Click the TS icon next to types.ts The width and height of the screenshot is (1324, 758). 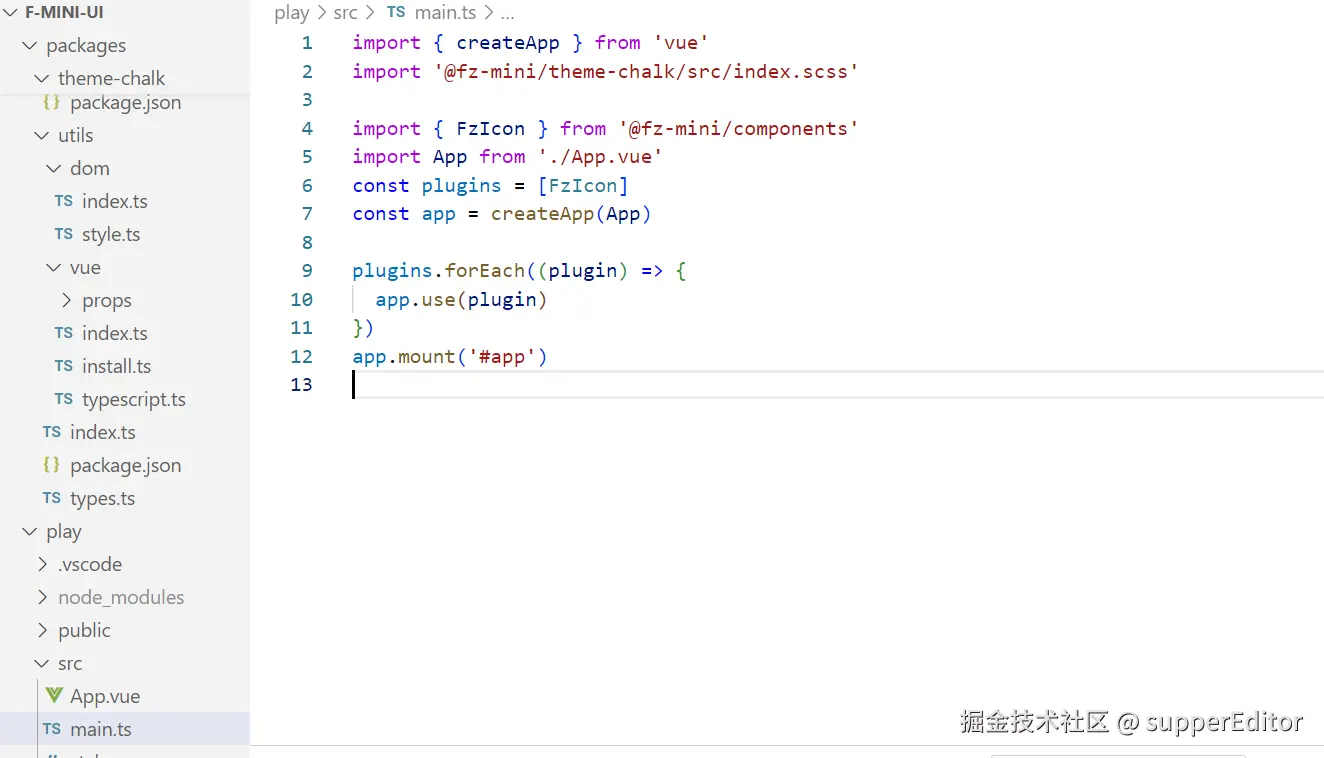click(52, 498)
